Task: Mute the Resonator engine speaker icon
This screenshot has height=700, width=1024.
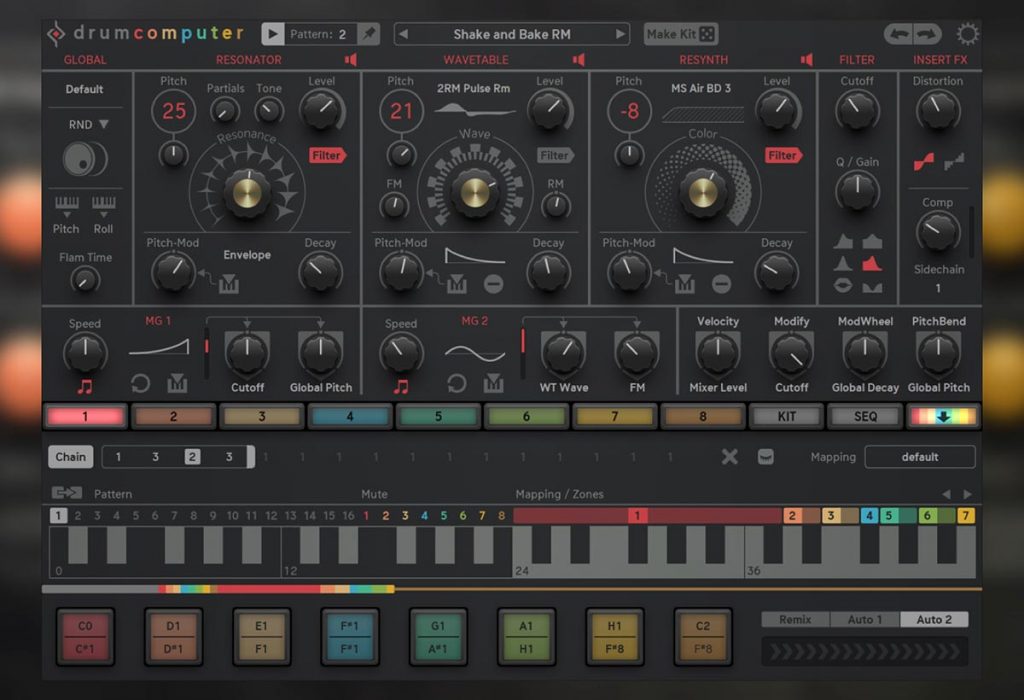Action: (351, 60)
